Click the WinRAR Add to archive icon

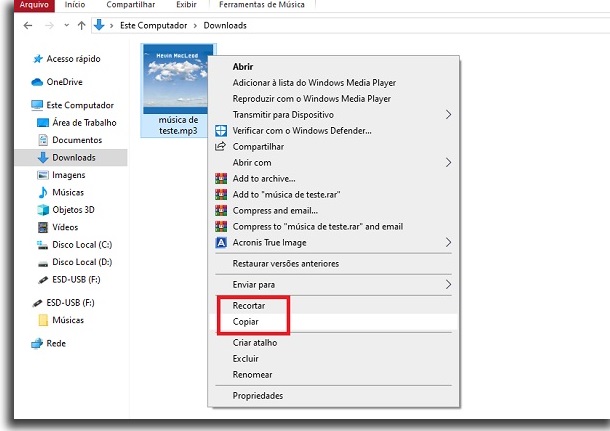[x=223, y=178]
